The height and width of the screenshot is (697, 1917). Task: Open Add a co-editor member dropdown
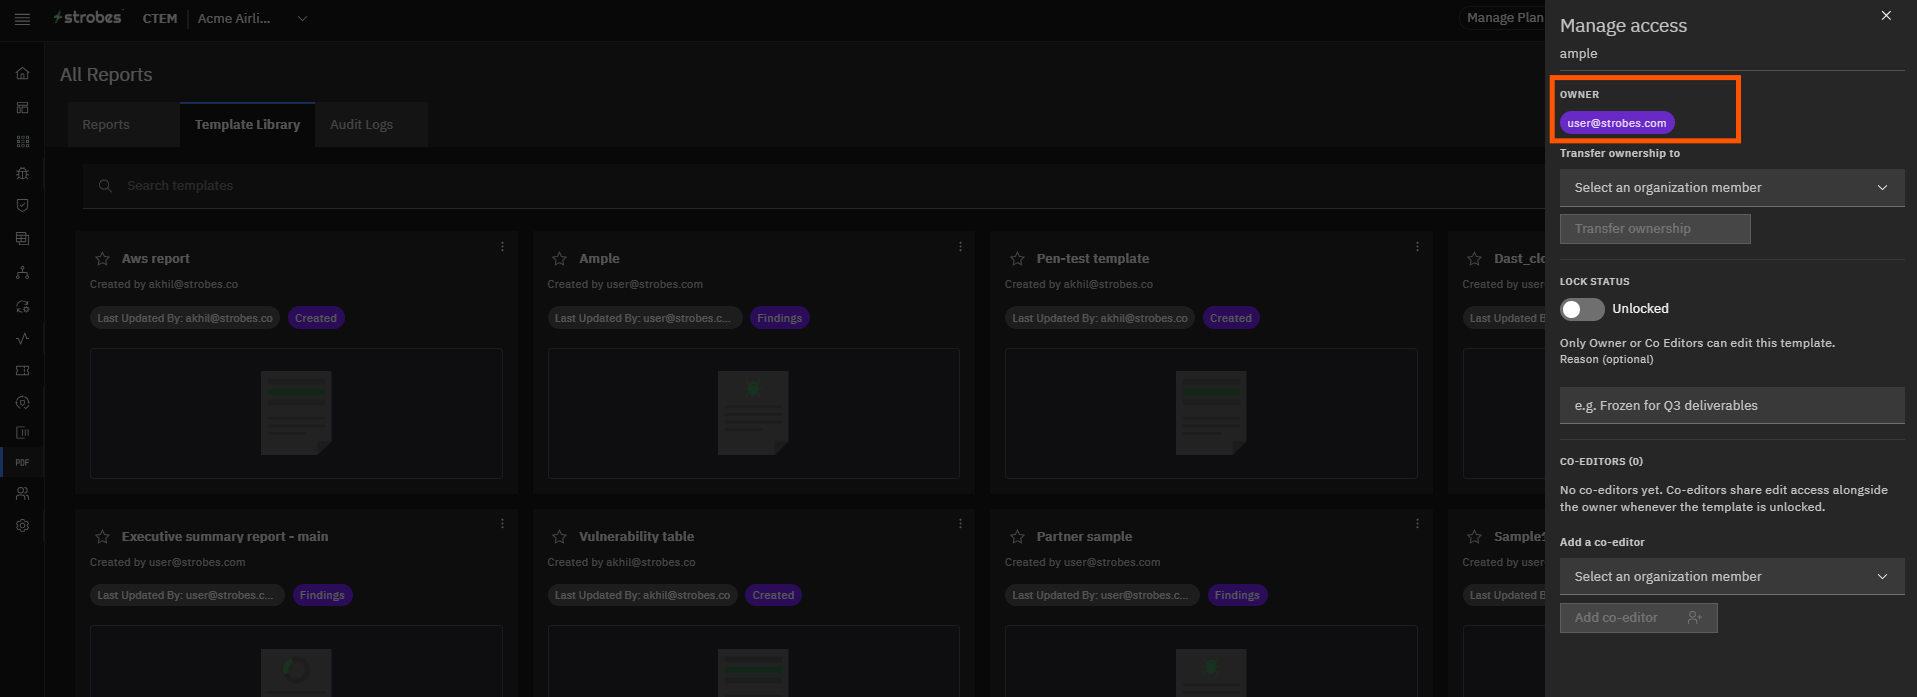[1732, 577]
